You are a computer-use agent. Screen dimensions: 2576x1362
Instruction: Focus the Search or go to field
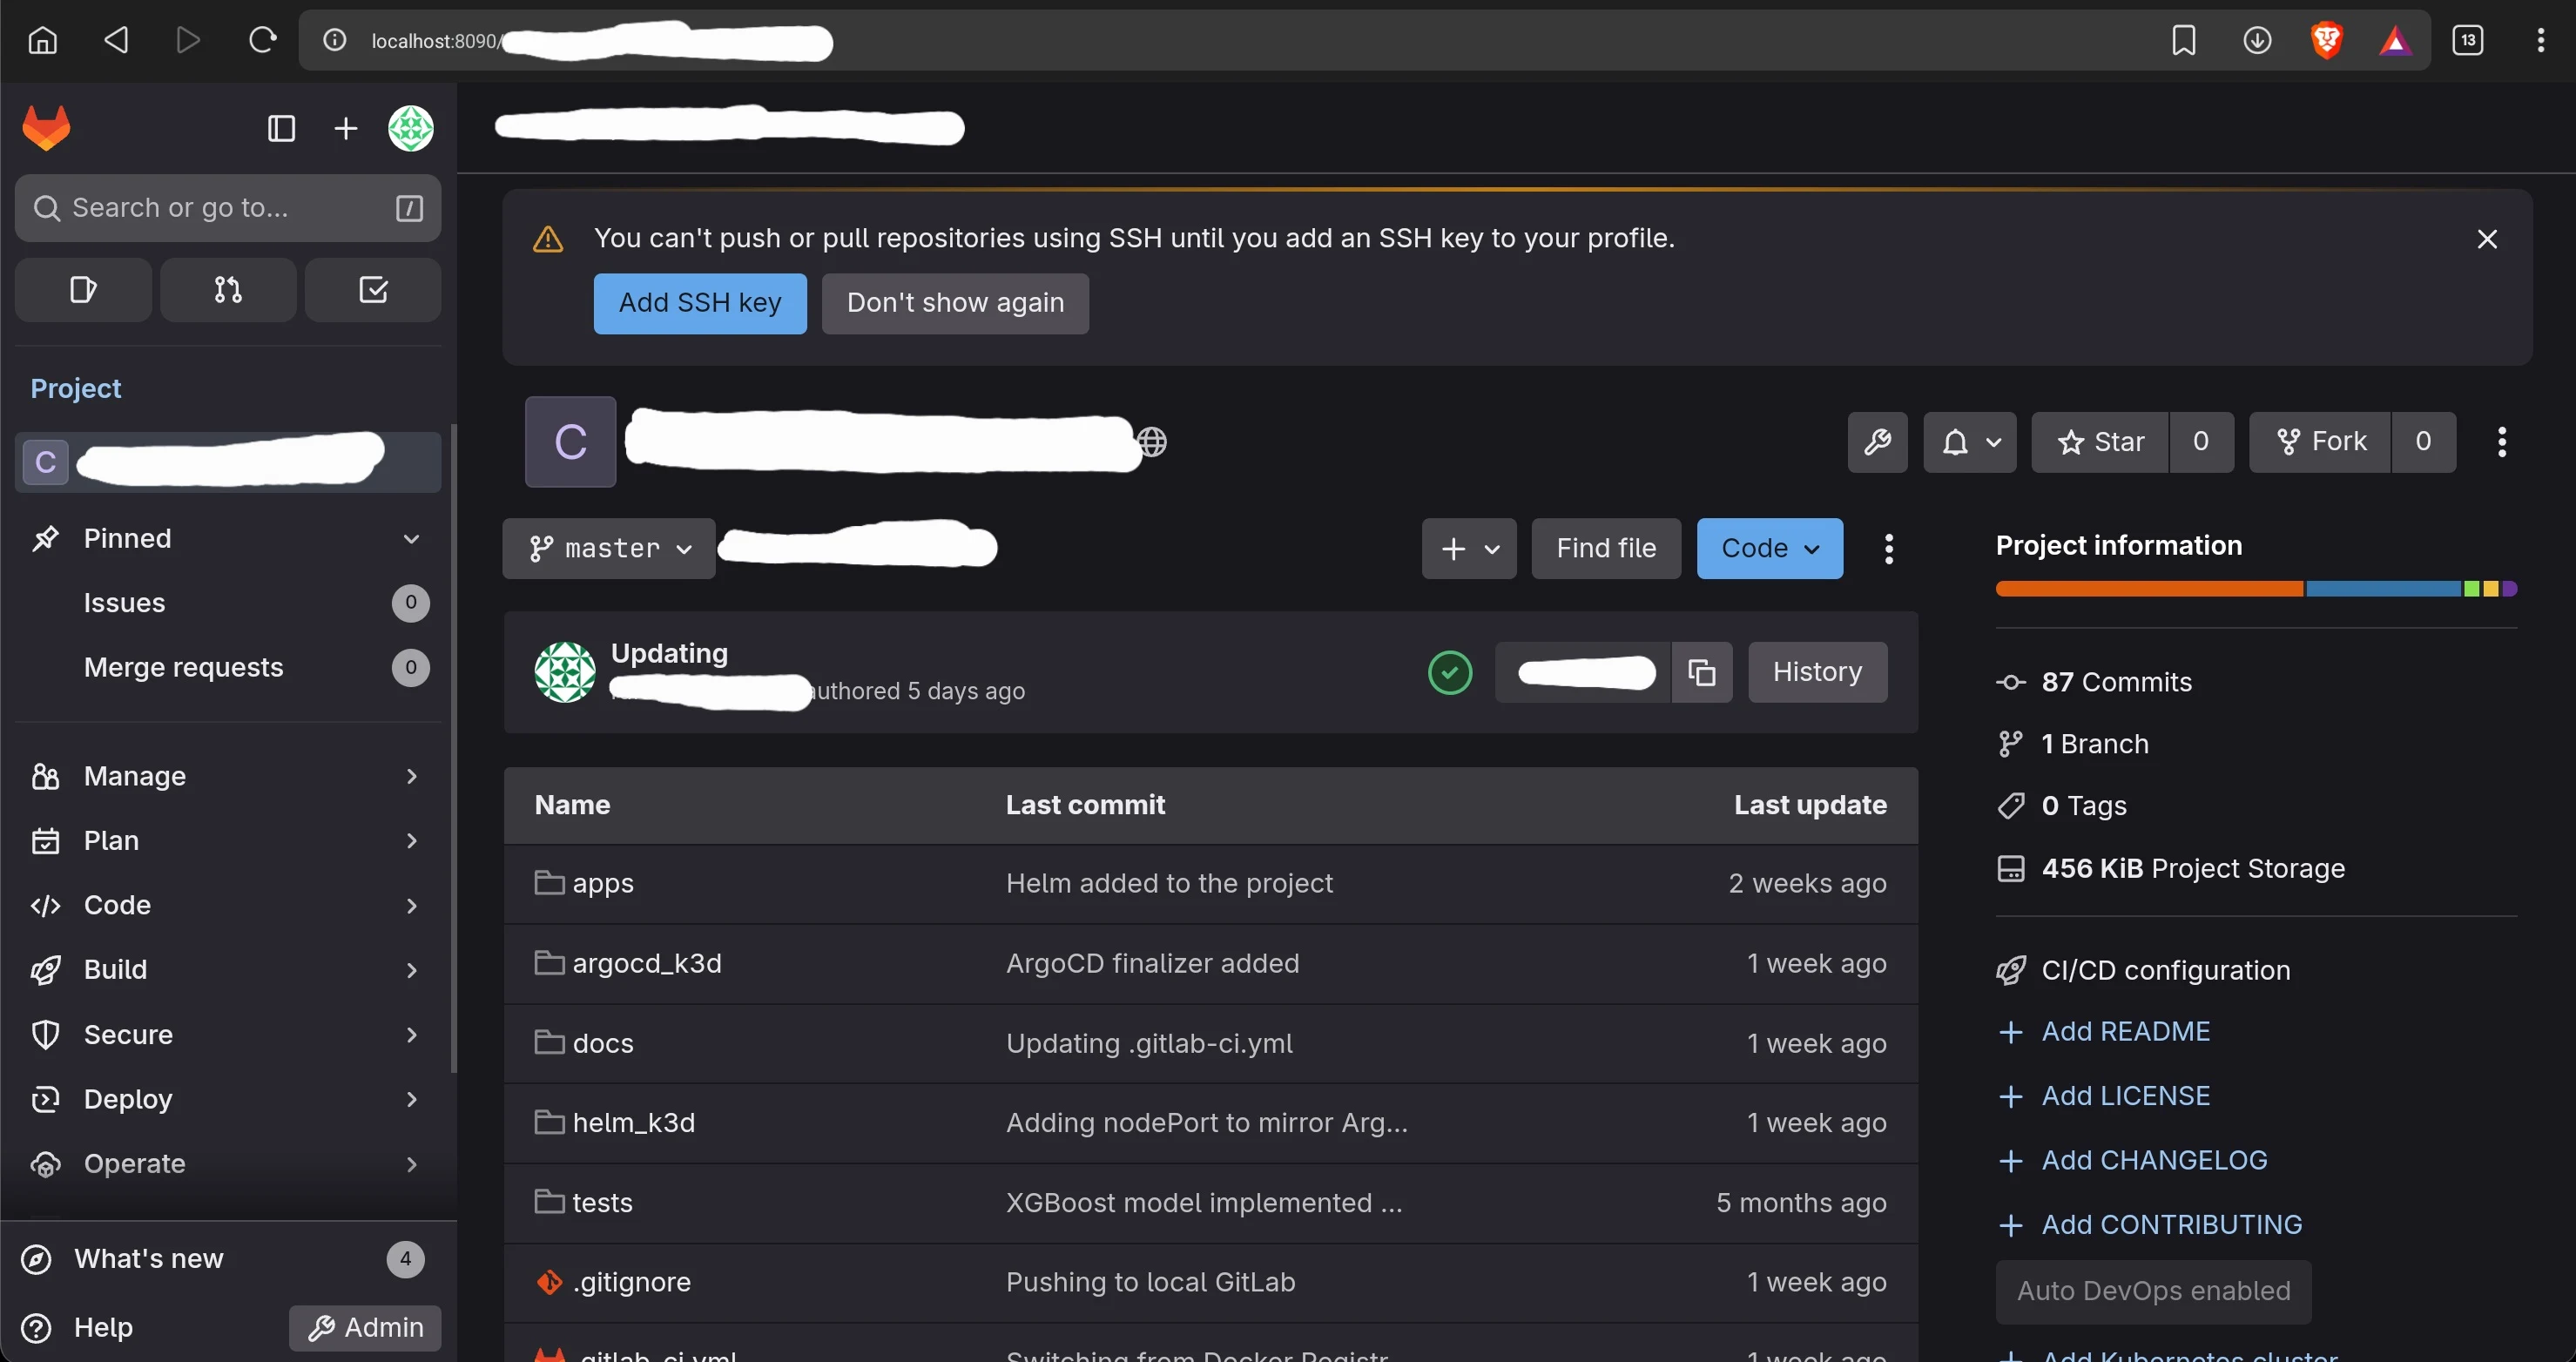pyautogui.click(x=228, y=208)
